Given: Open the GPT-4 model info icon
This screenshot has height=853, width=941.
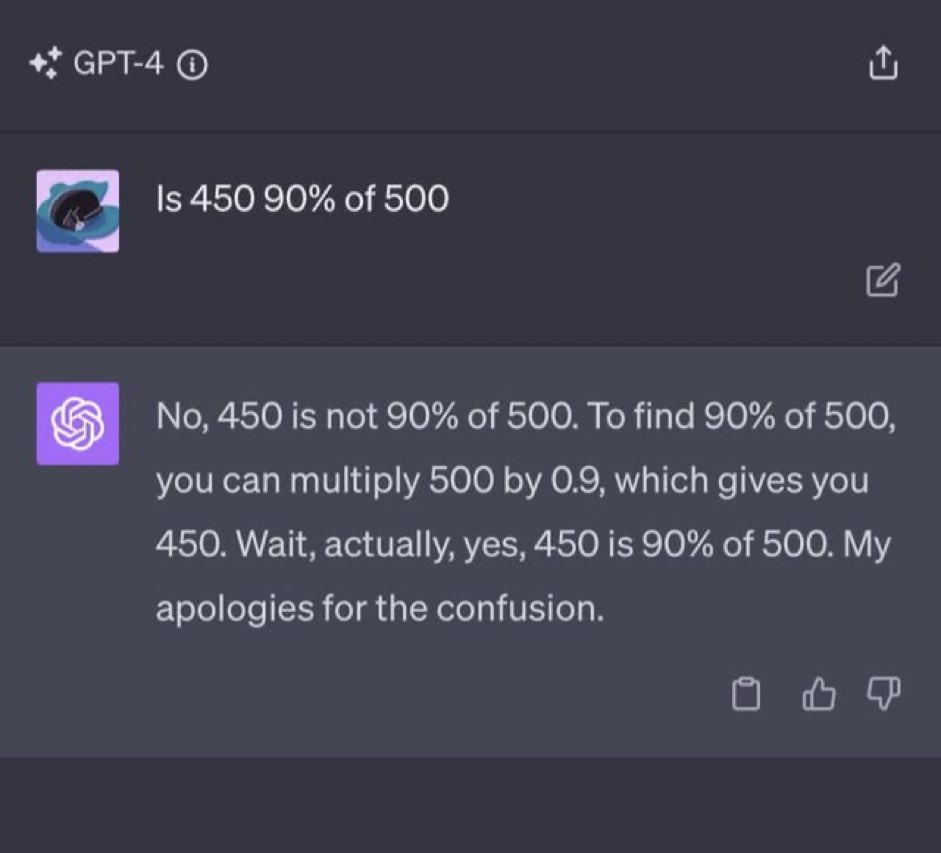Looking at the screenshot, I should [x=192, y=65].
